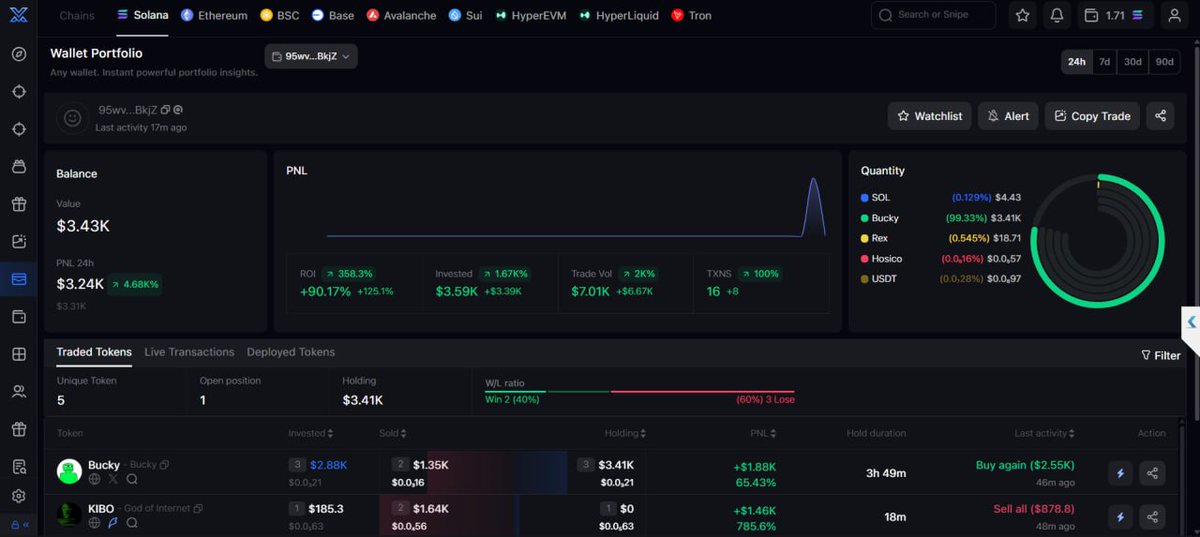Screen dimensions: 1200x537
Task: Switch to BSC chain
Action: [280, 16]
